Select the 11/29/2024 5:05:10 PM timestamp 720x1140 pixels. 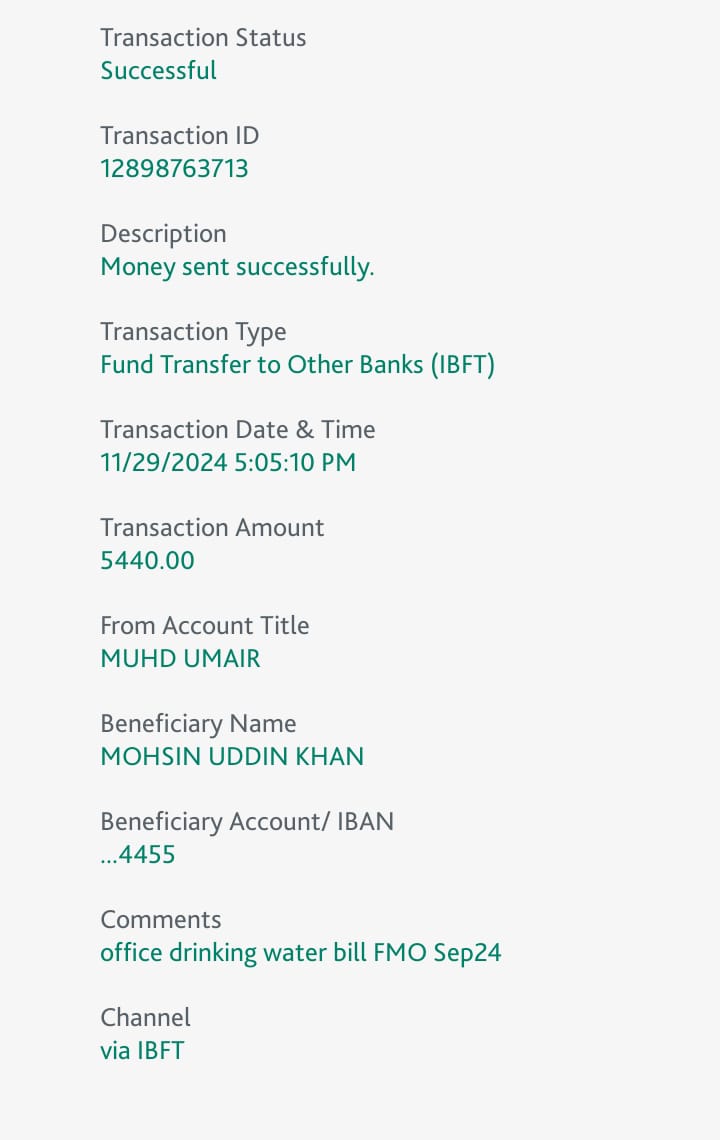pos(228,463)
